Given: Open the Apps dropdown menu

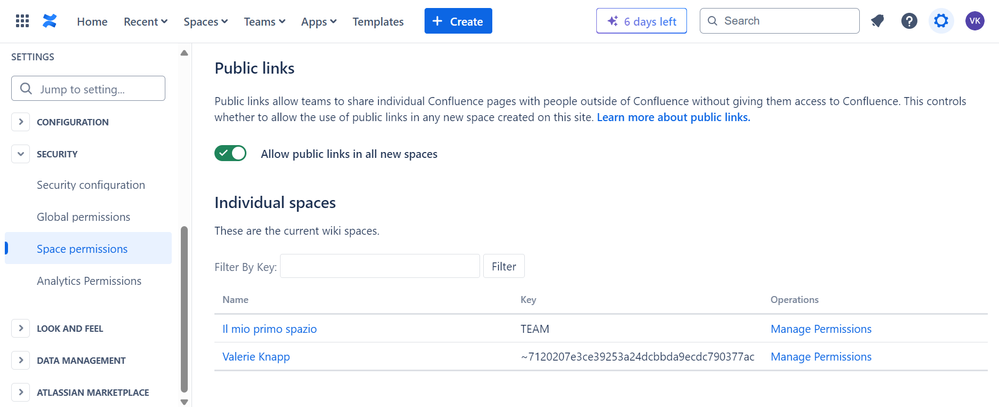Looking at the screenshot, I should (x=319, y=21).
